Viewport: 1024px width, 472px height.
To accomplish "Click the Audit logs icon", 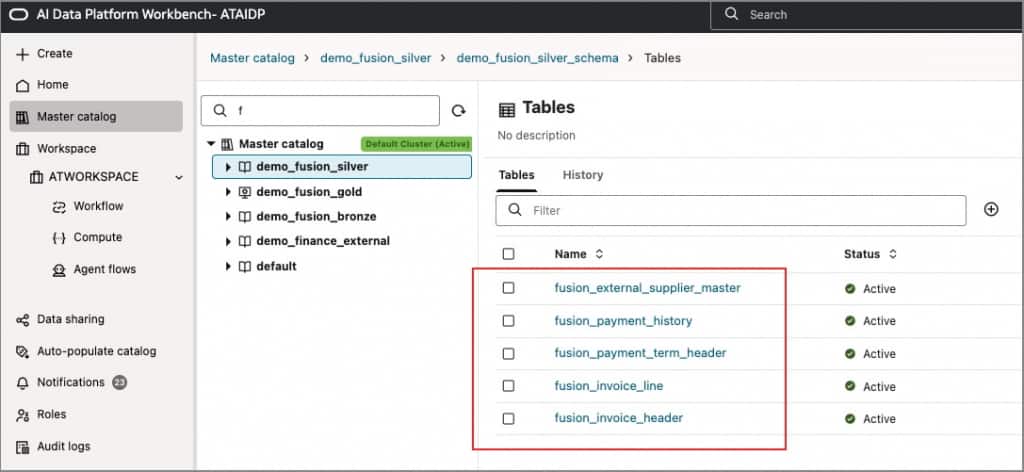I will click(x=23, y=447).
